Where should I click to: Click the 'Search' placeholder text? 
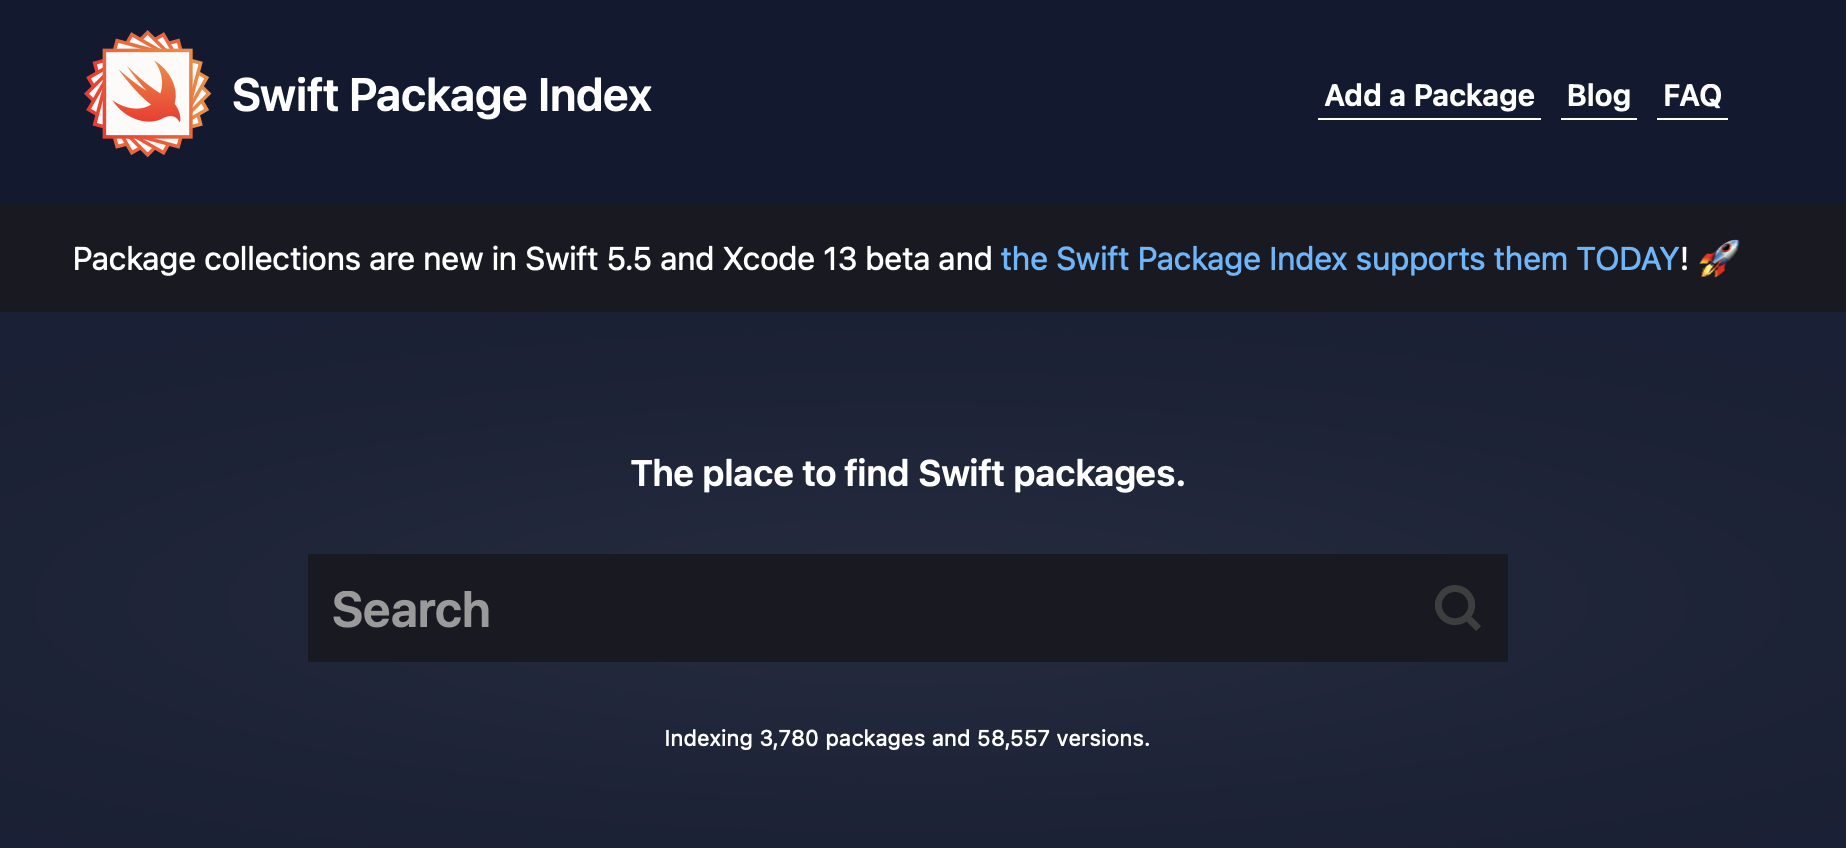point(411,610)
